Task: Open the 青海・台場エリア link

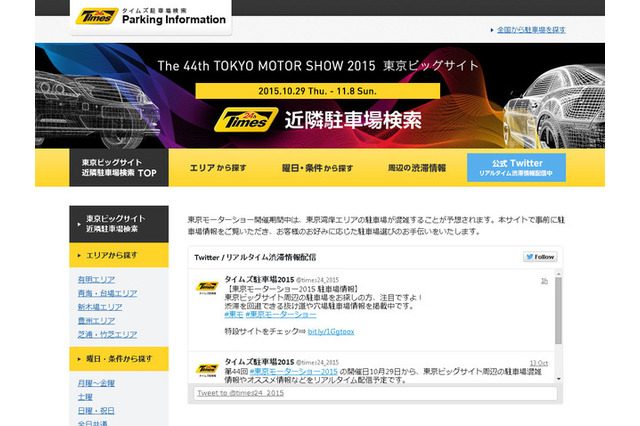Action: [107, 293]
